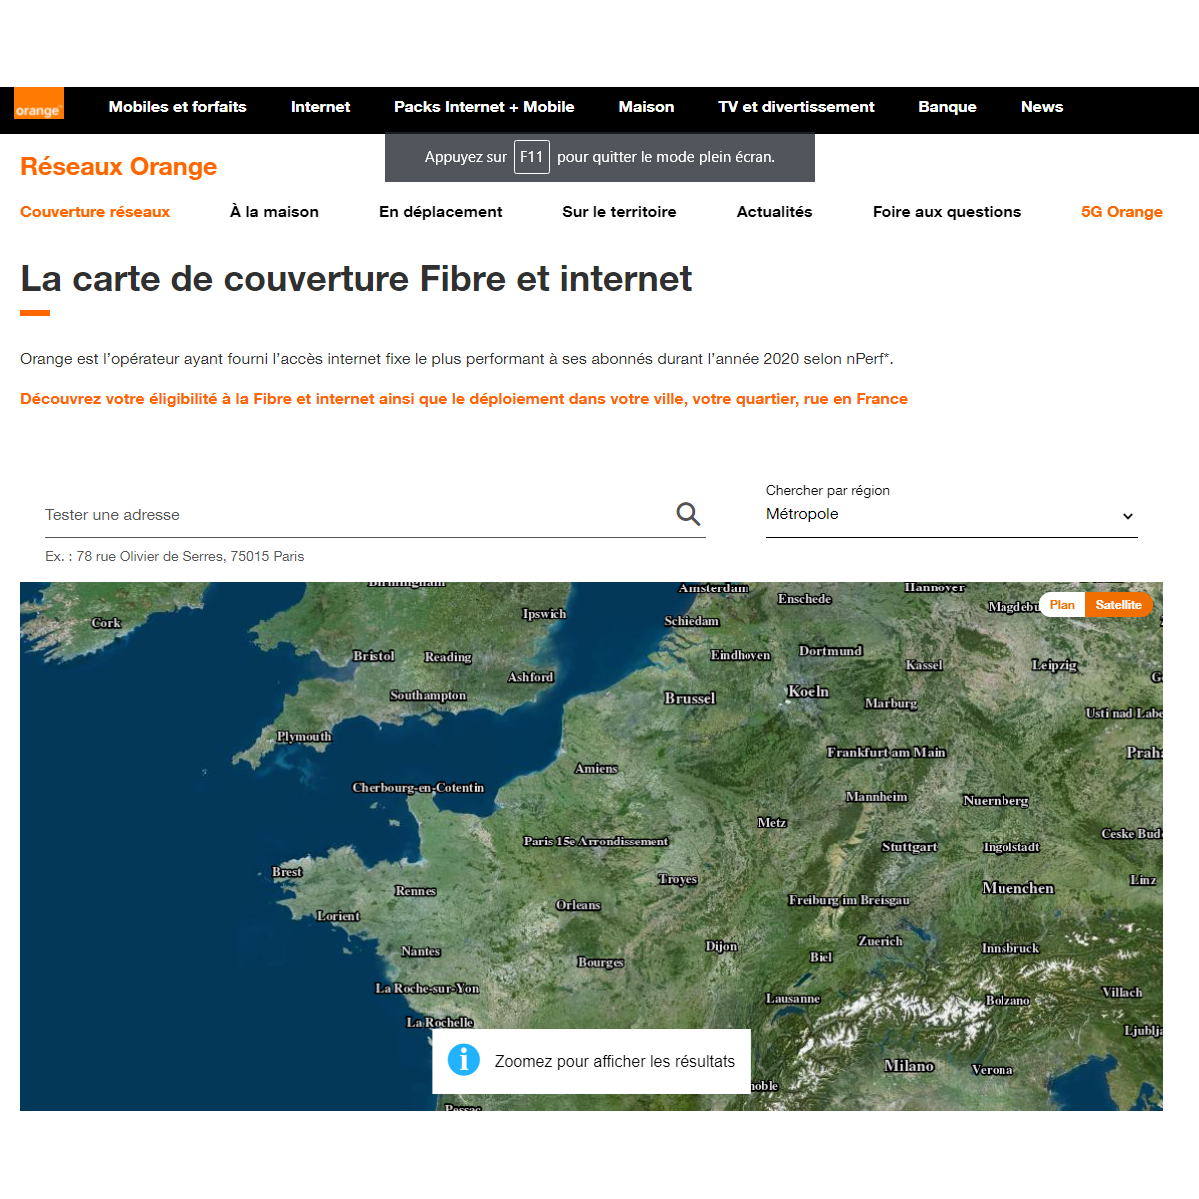Click the Réseaux Orange title link
This screenshot has width=1199, height=1199.
pyautogui.click(x=119, y=167)
